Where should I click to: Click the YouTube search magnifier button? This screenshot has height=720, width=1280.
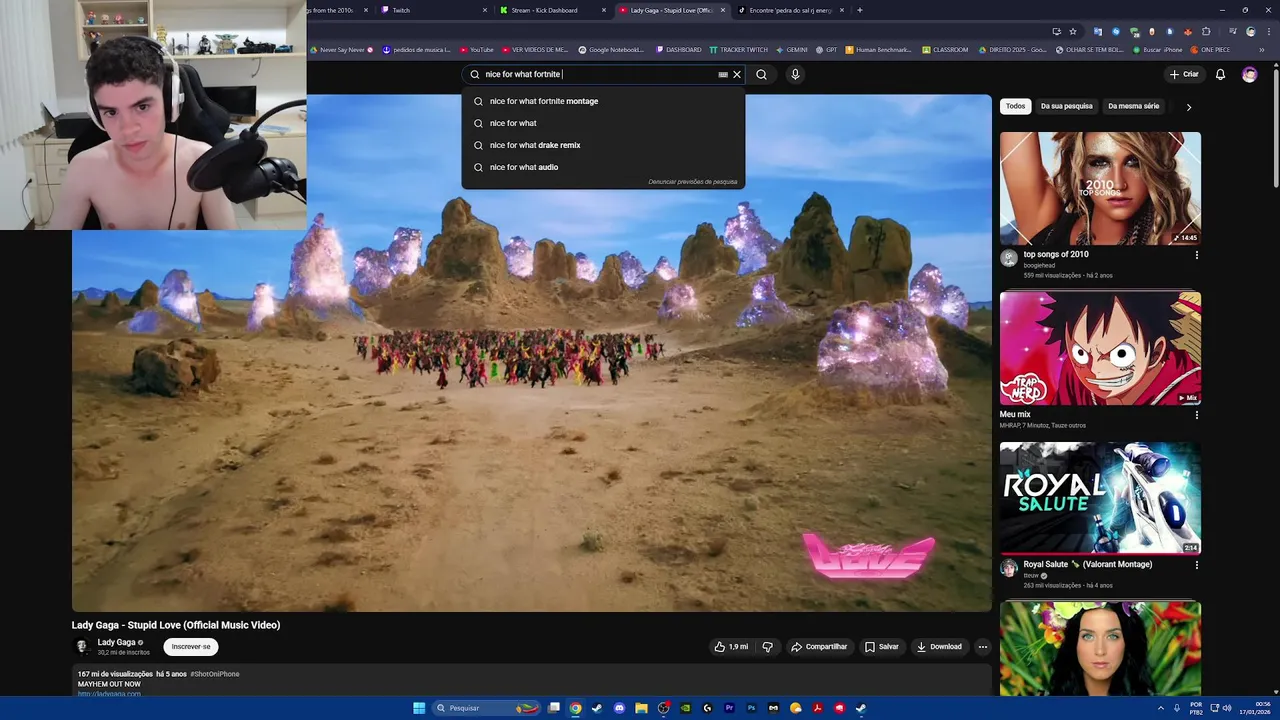click(x=761, y=74)
